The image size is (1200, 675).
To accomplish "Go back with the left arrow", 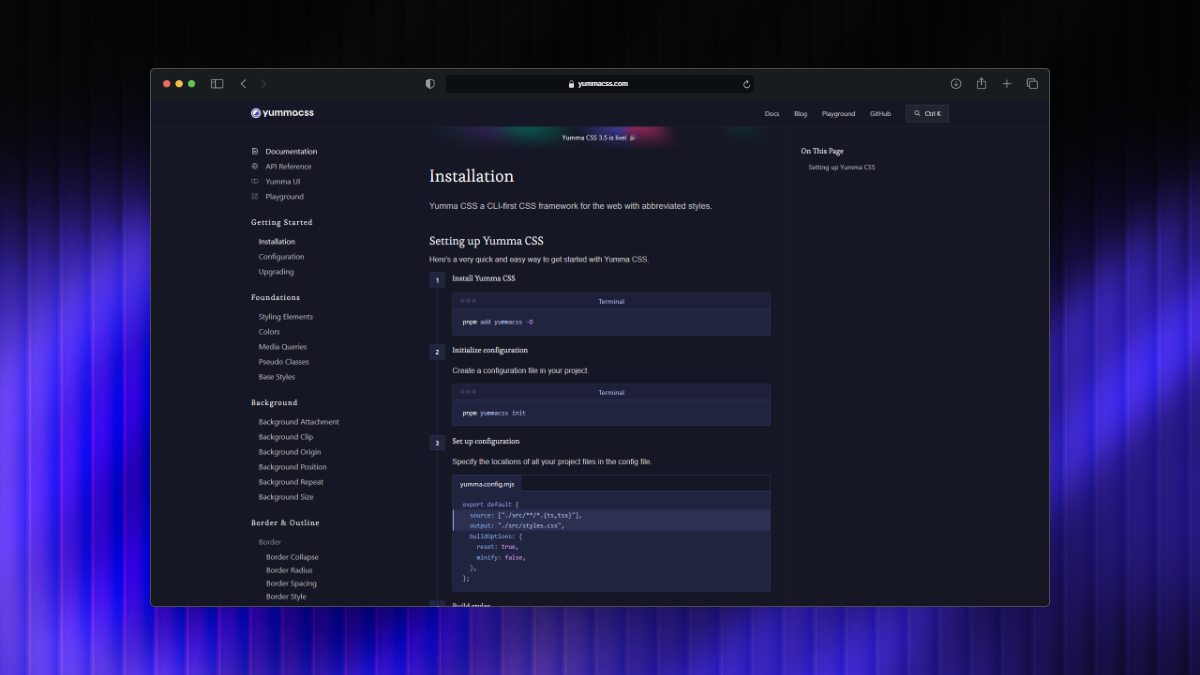I will click(243, 84).
